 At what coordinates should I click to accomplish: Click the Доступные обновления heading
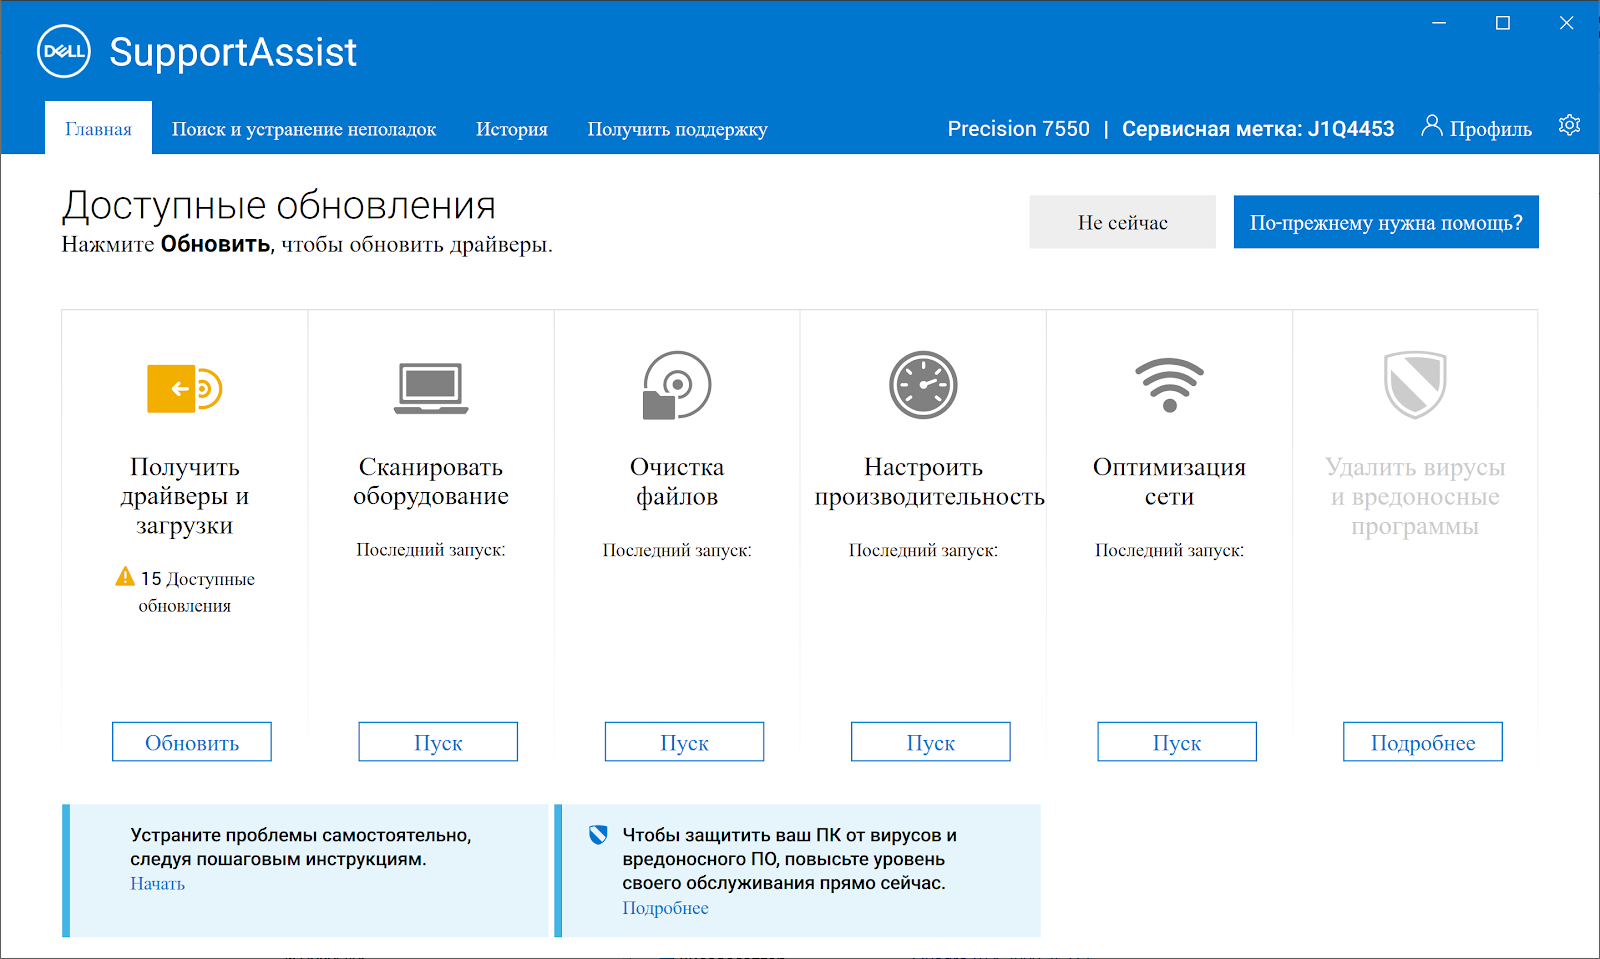279,205
